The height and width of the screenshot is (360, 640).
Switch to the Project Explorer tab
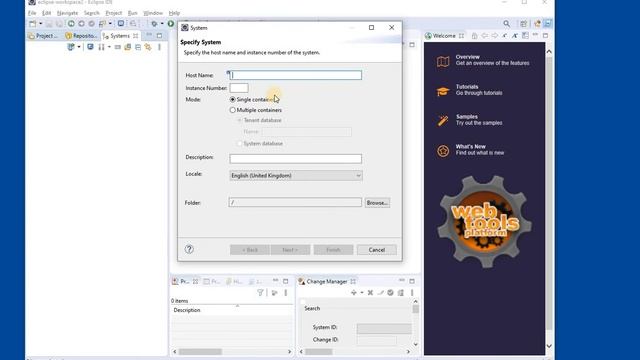tap(43, 36)
